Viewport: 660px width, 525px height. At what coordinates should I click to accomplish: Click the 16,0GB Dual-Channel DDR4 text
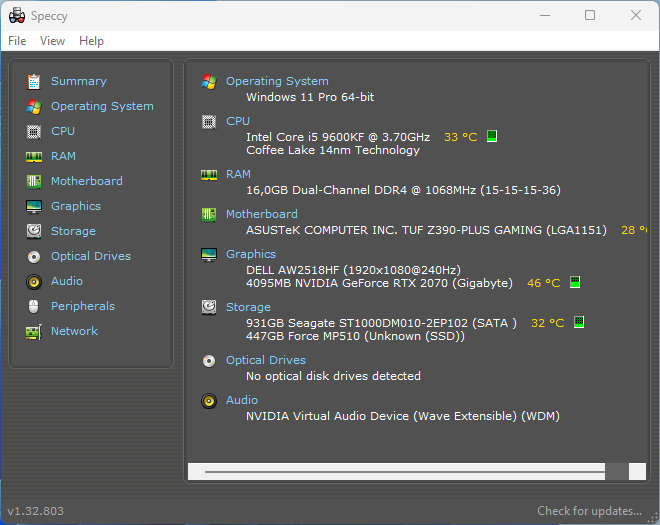coord(403,190)
